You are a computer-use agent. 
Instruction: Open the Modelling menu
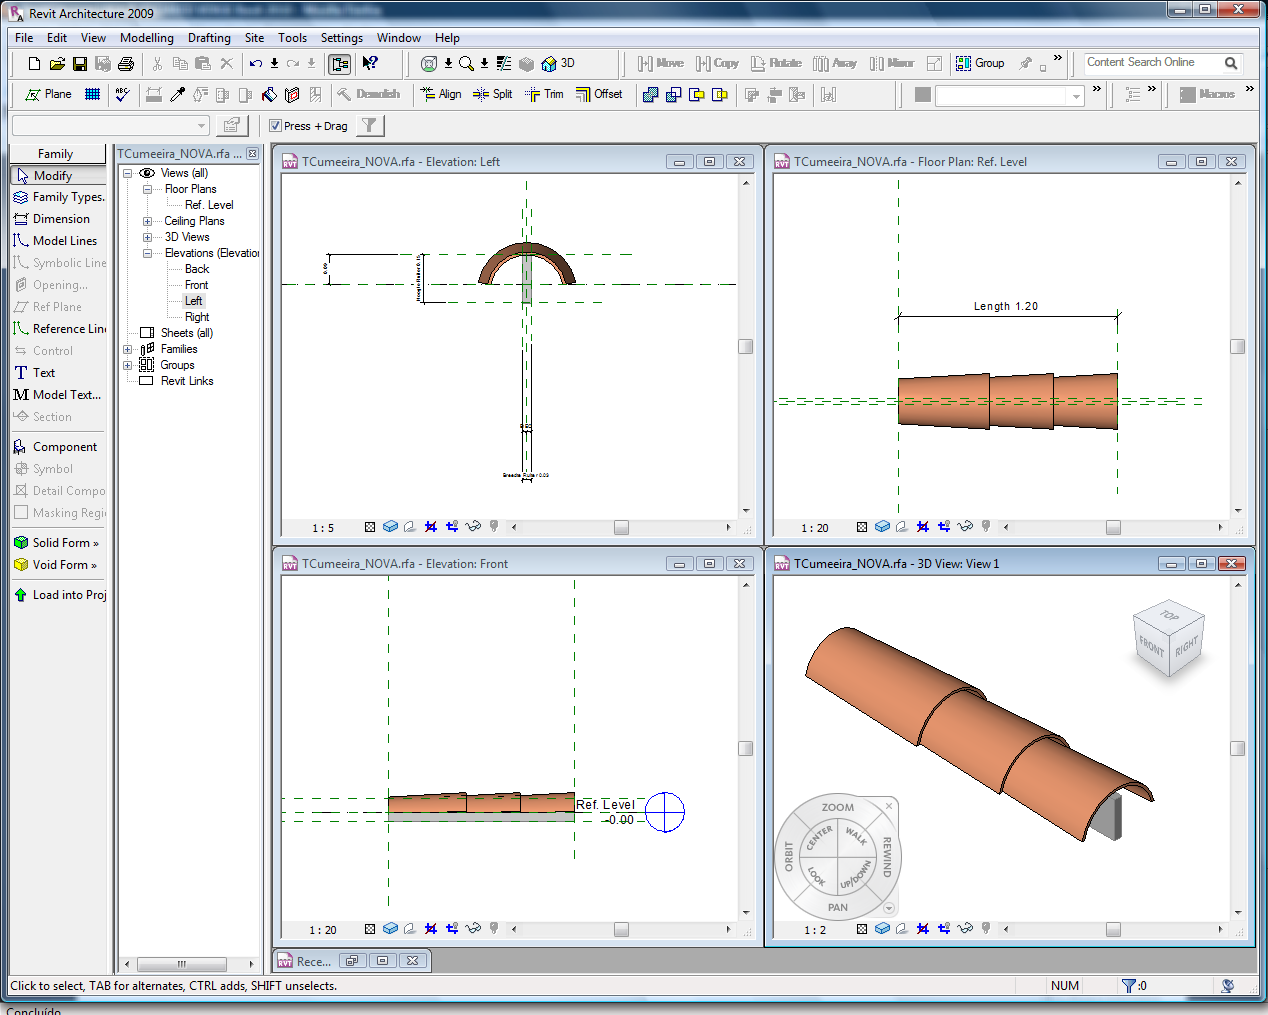click(x=146, y=38)
